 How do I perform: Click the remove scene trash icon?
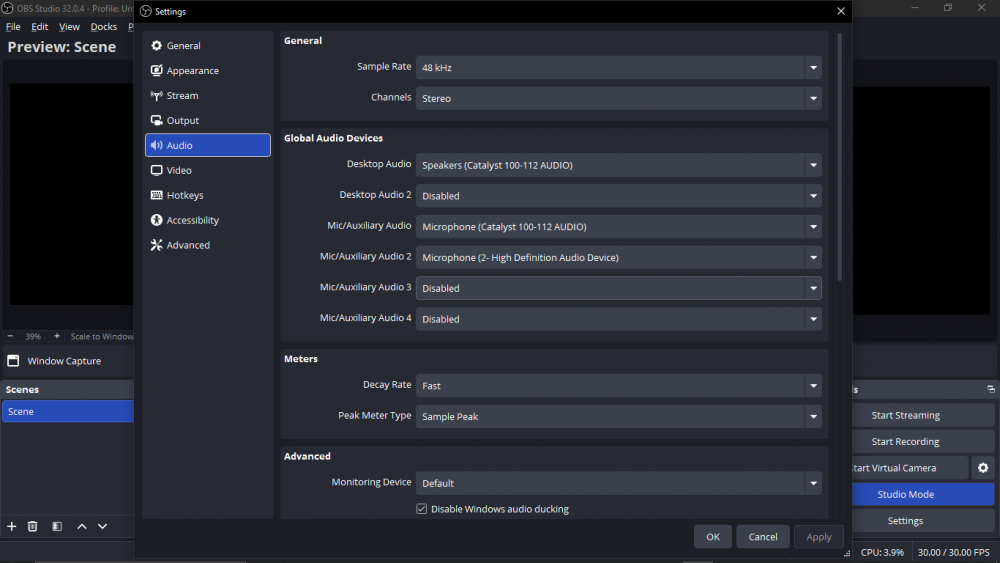pos(32,526)
